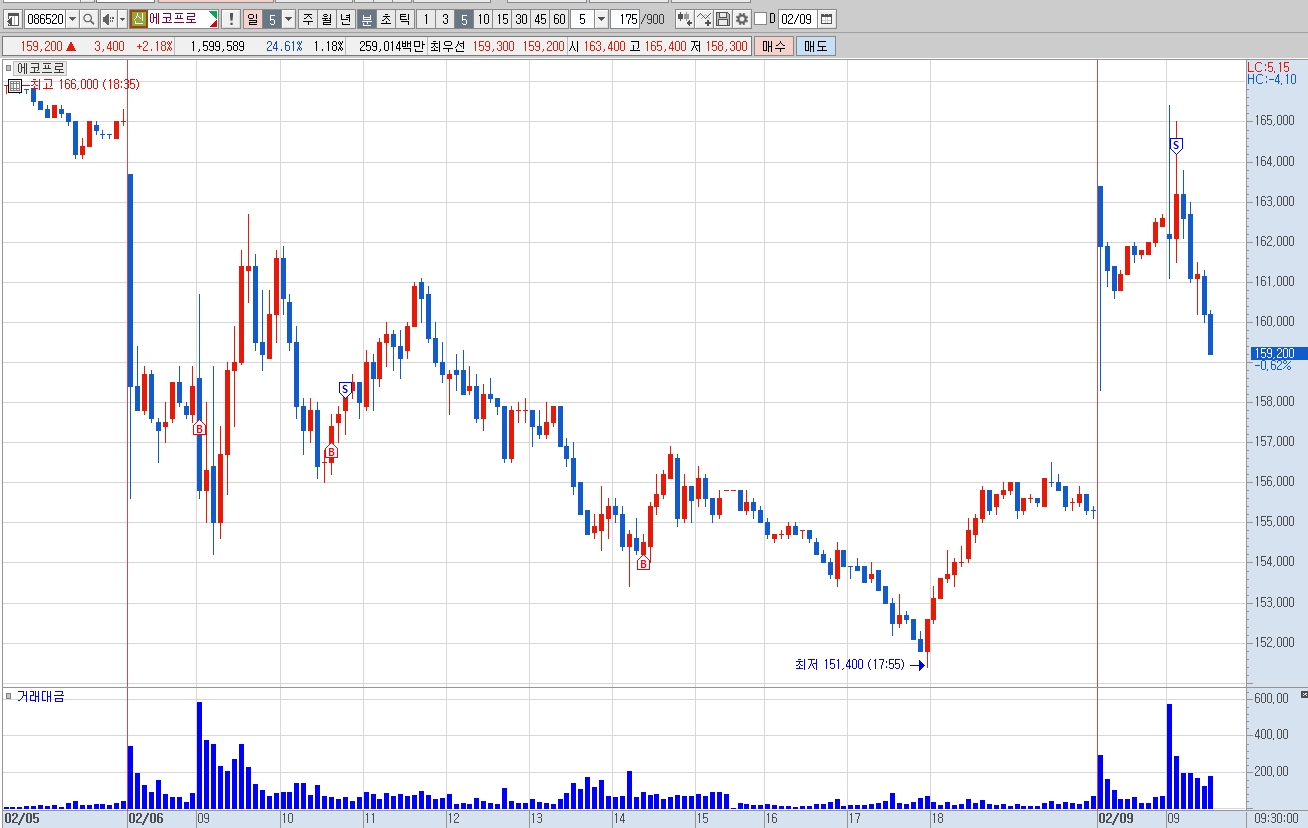Select the 분 (minute) chart period toggle

coord(367,19)
